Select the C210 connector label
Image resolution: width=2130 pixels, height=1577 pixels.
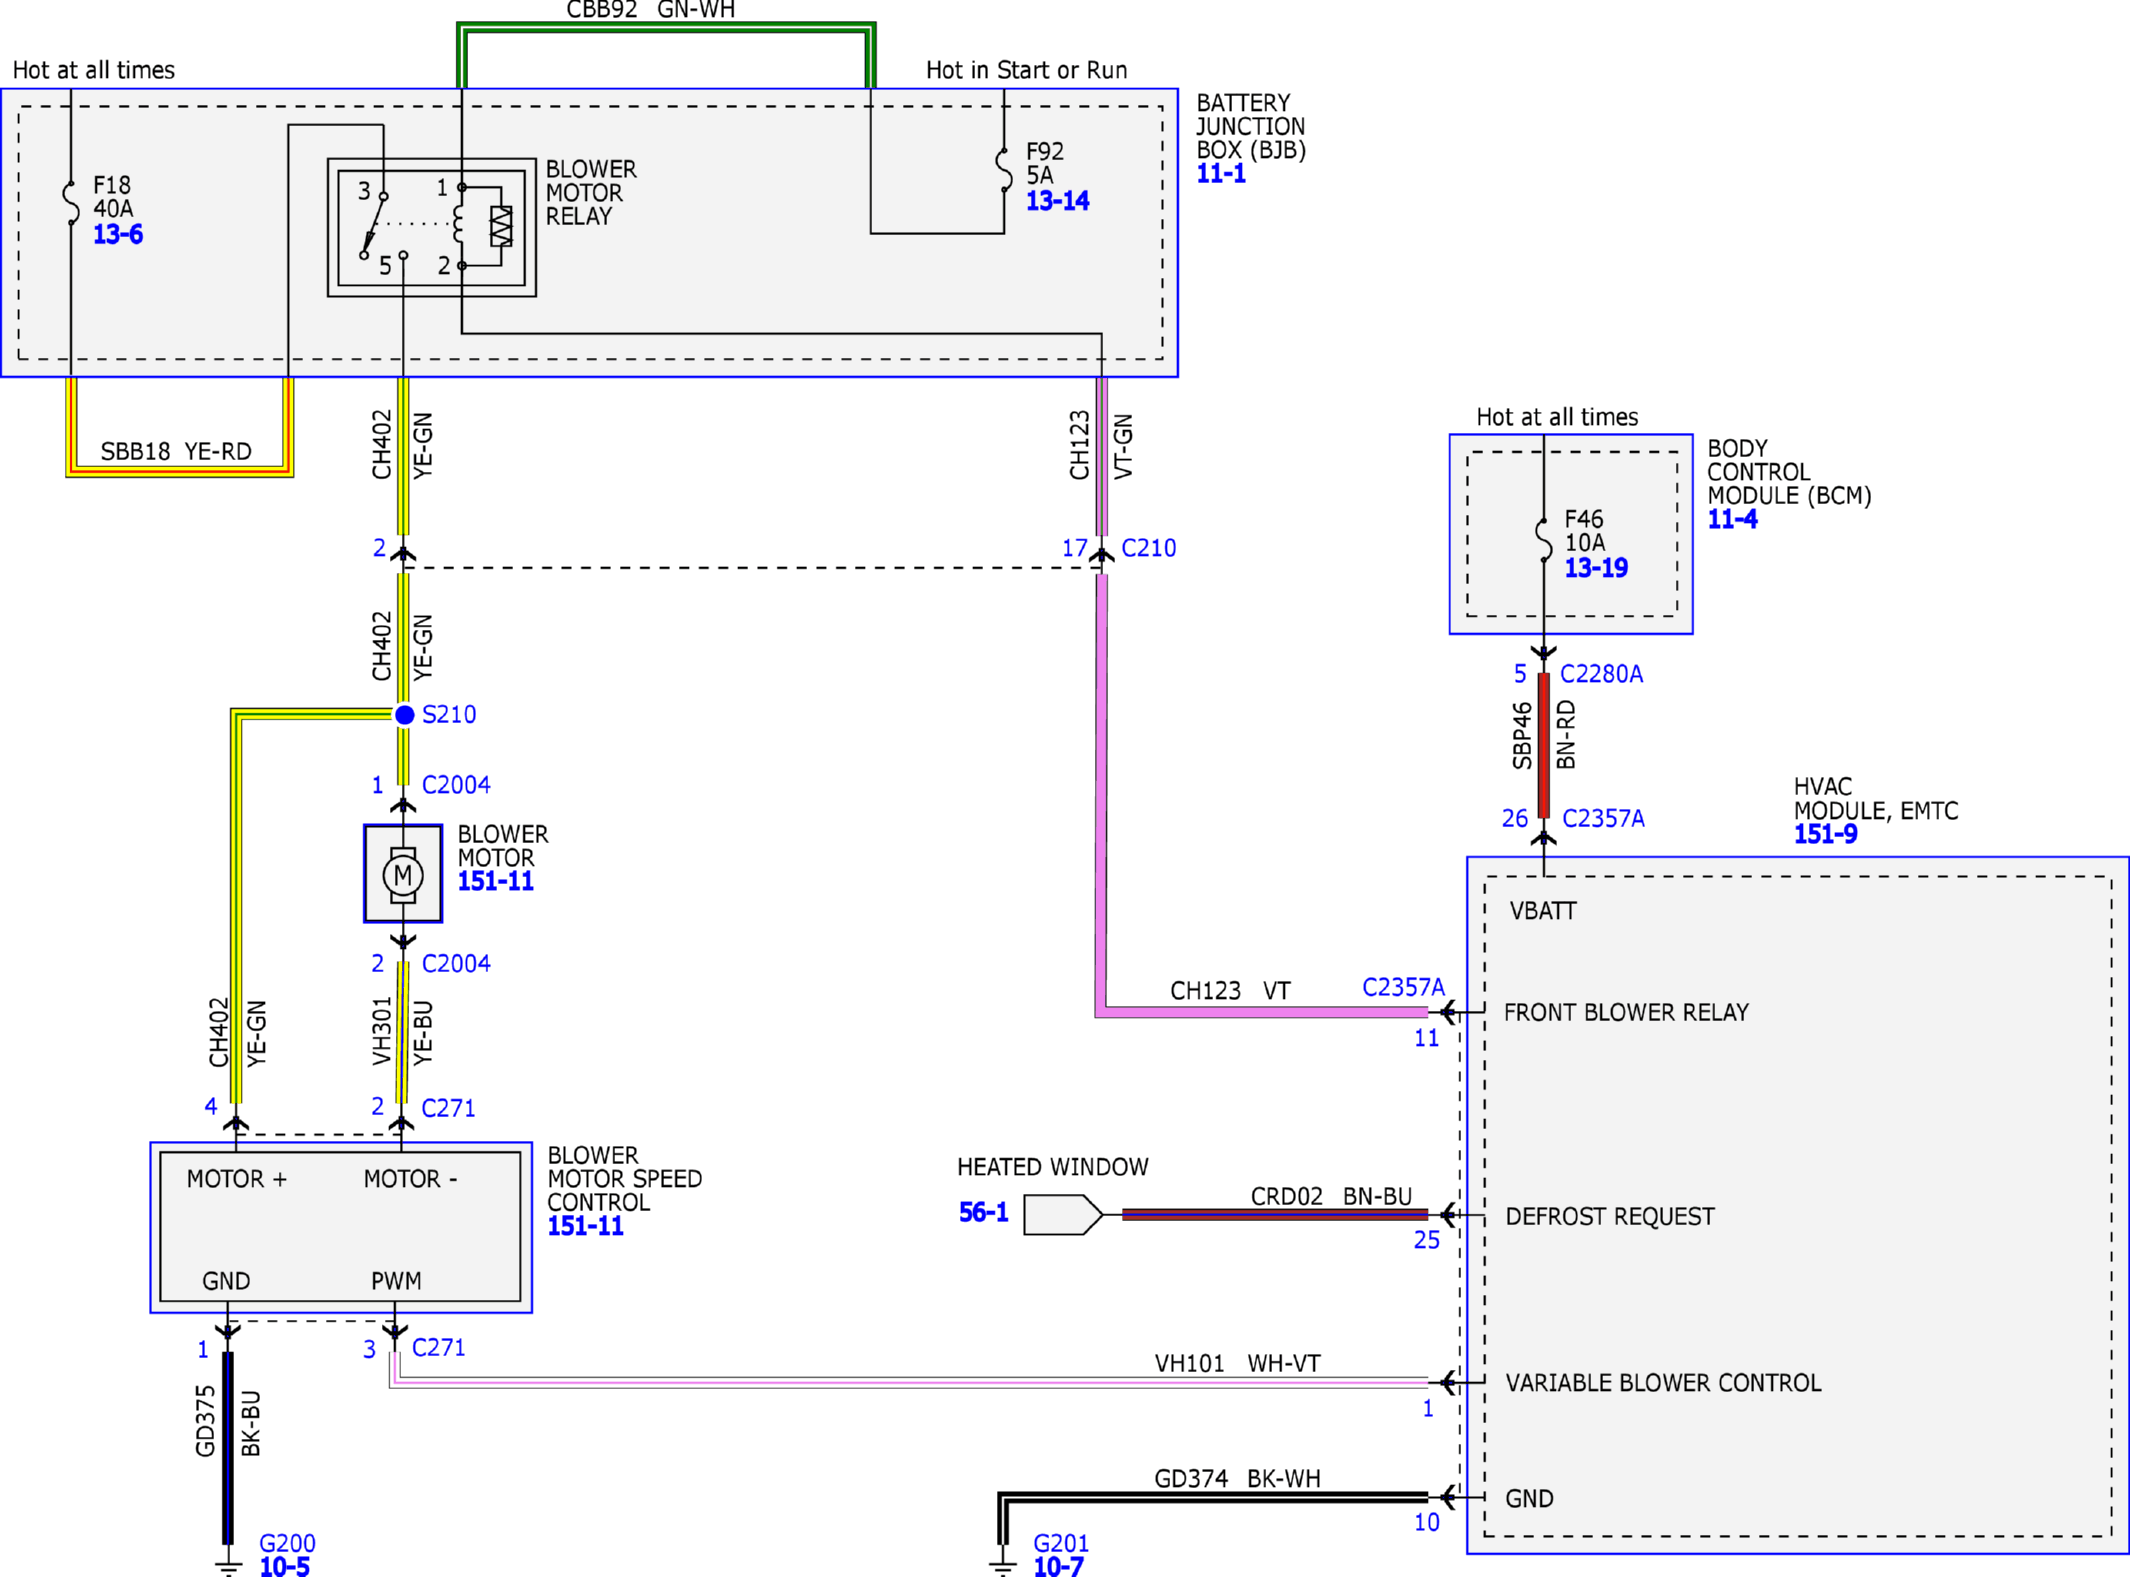[1148, 548]
